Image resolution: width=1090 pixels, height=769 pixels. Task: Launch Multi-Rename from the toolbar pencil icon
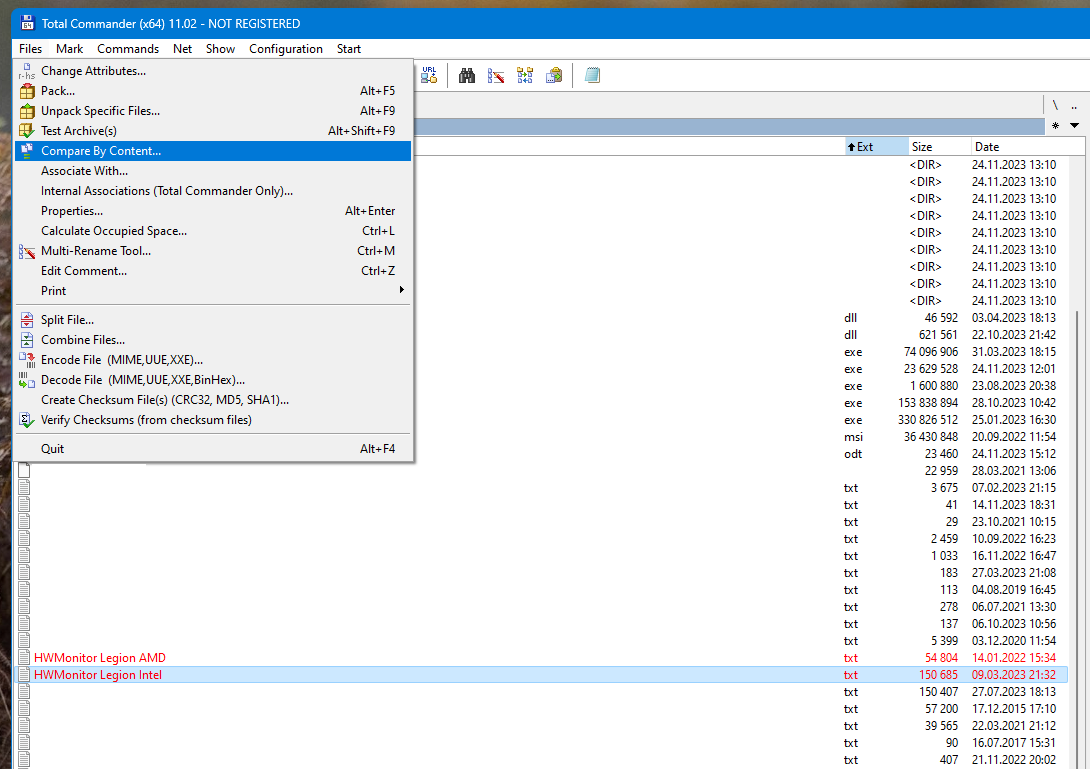coord(496,75)
